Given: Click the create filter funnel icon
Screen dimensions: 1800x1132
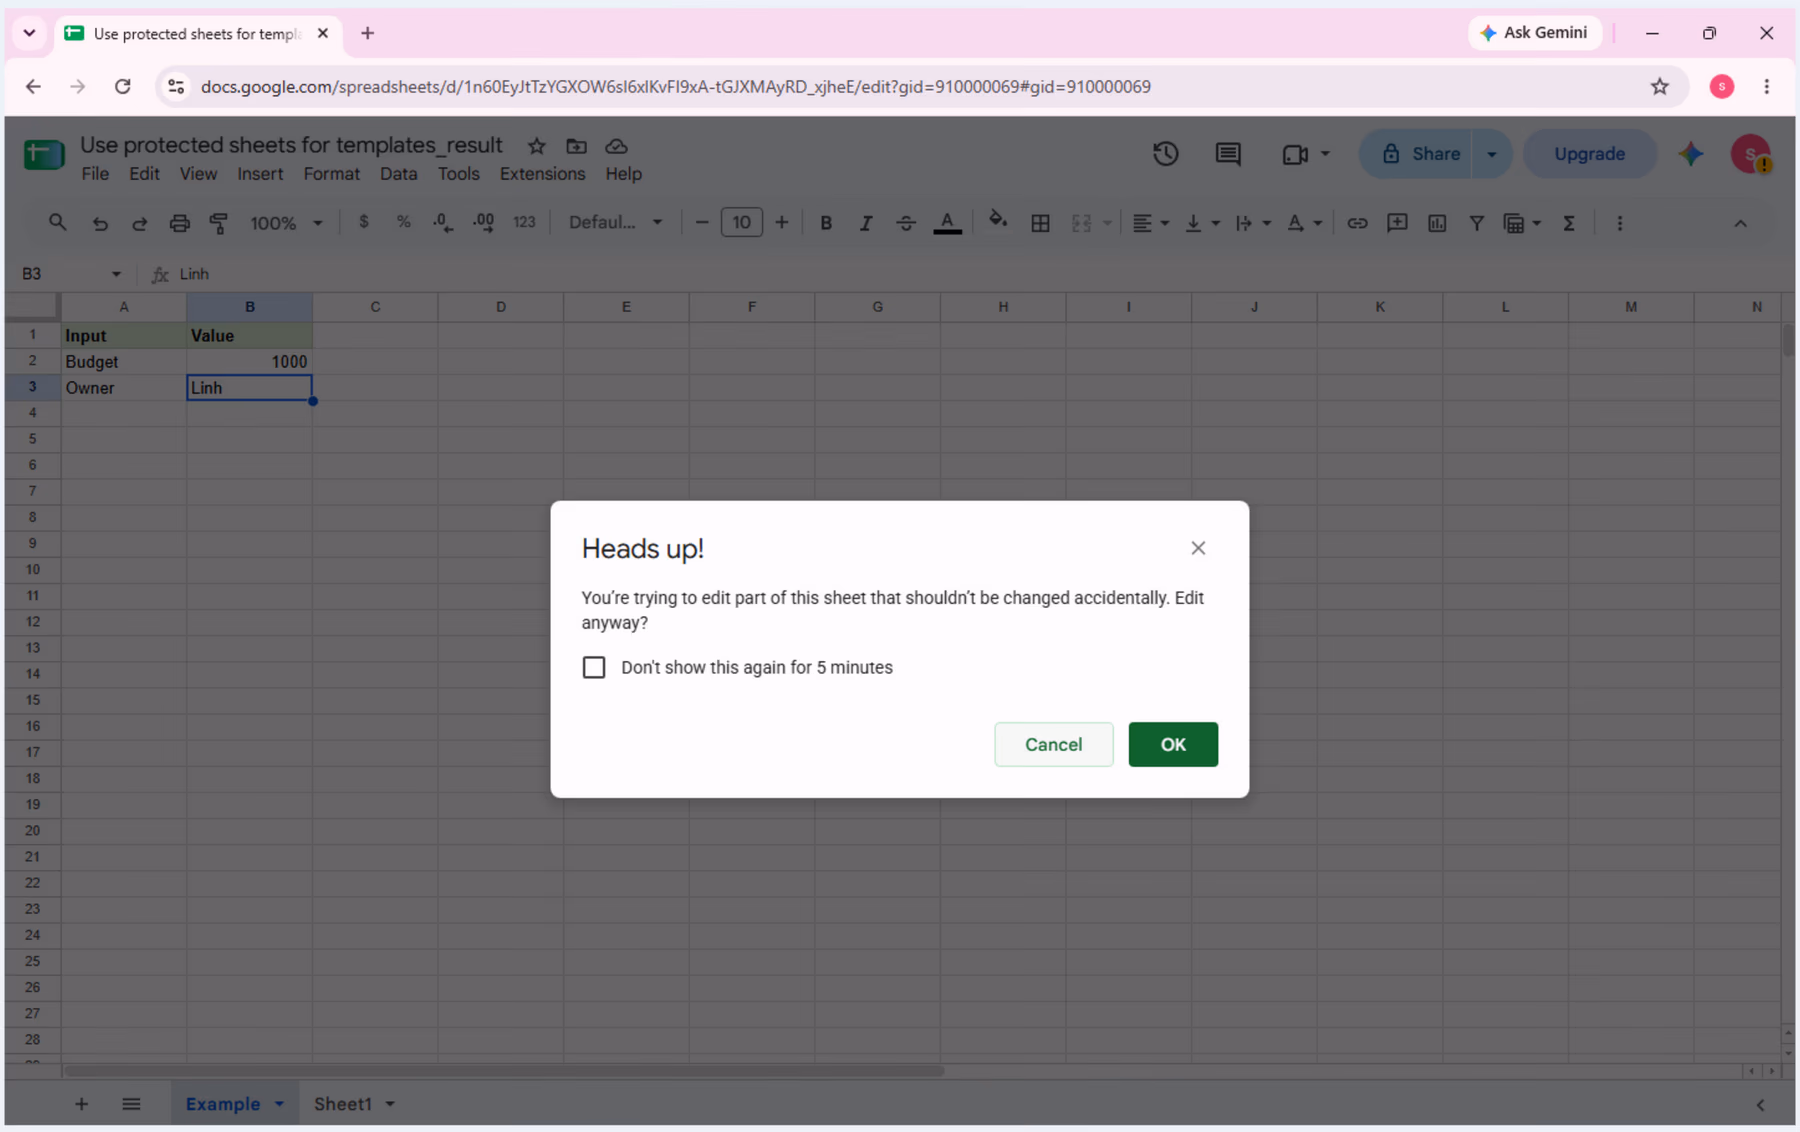Looking at the screenshot, I should (x=1476, y=223).
